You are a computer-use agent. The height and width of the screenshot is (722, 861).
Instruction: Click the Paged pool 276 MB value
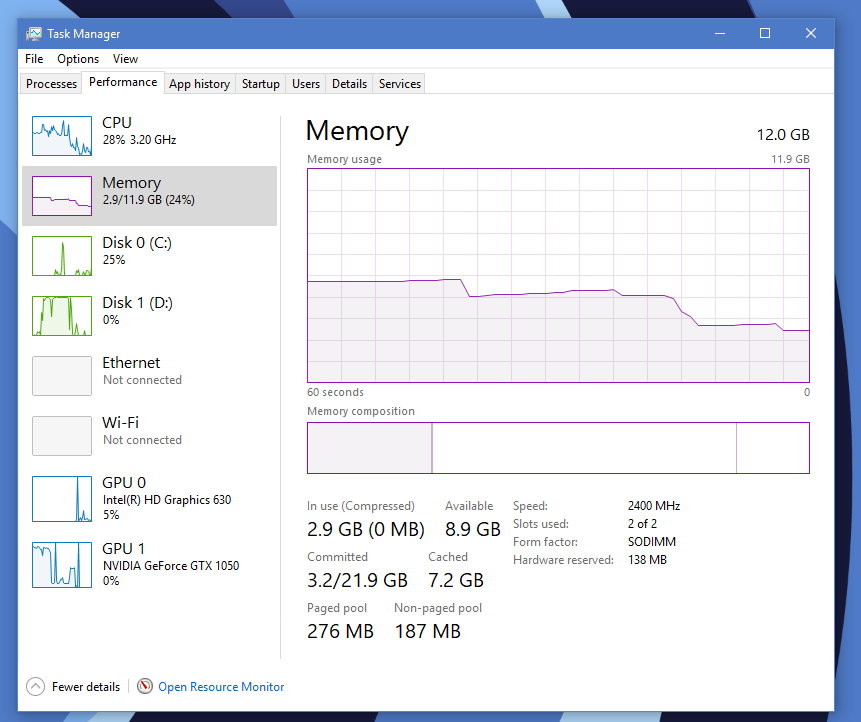click(340, 631)
